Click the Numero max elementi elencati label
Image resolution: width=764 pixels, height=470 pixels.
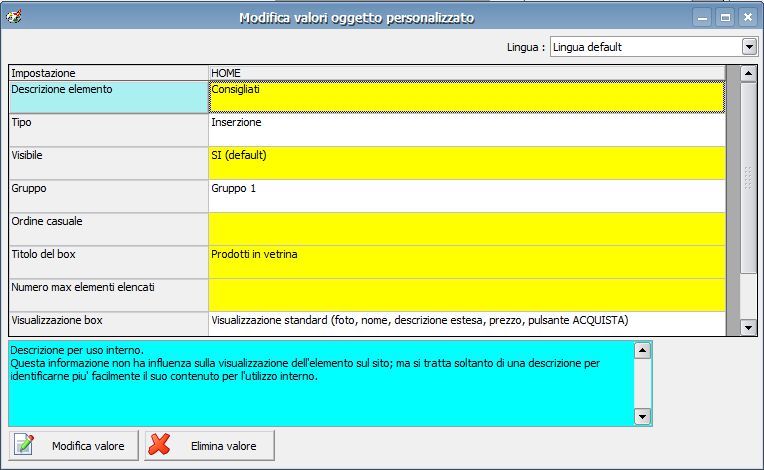point(109,296)
